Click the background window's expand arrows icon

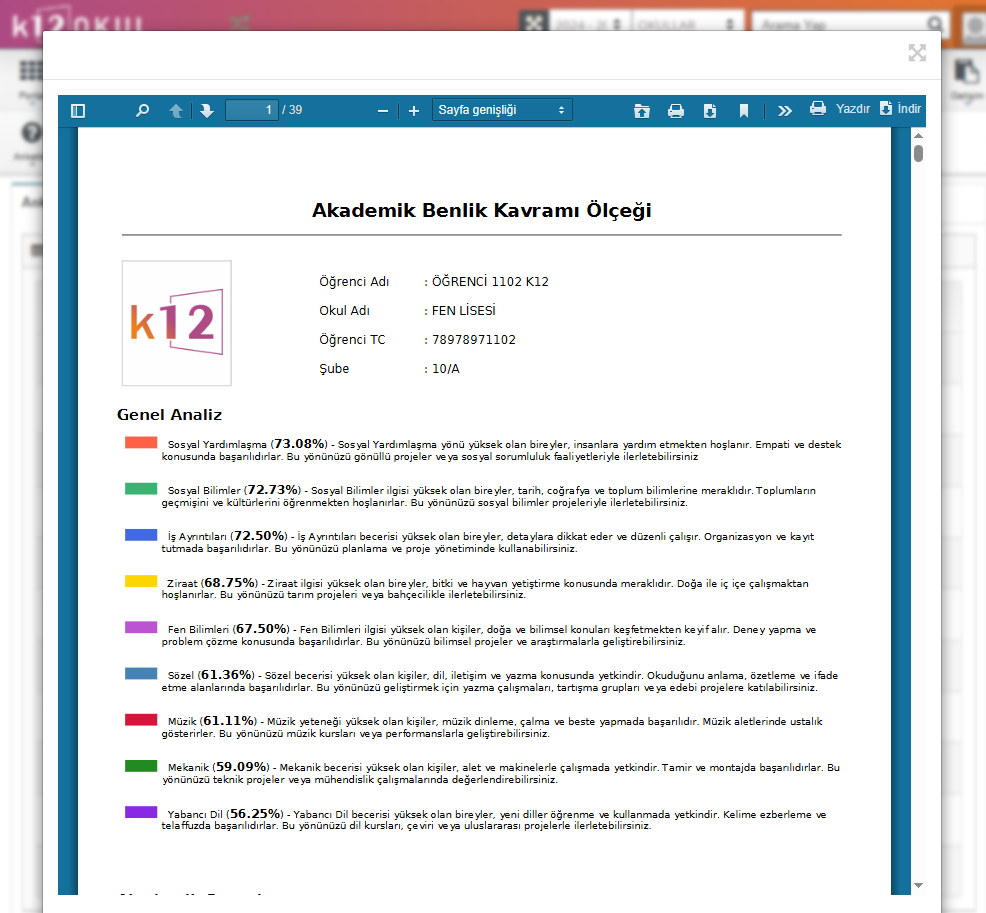coord(533,23)
